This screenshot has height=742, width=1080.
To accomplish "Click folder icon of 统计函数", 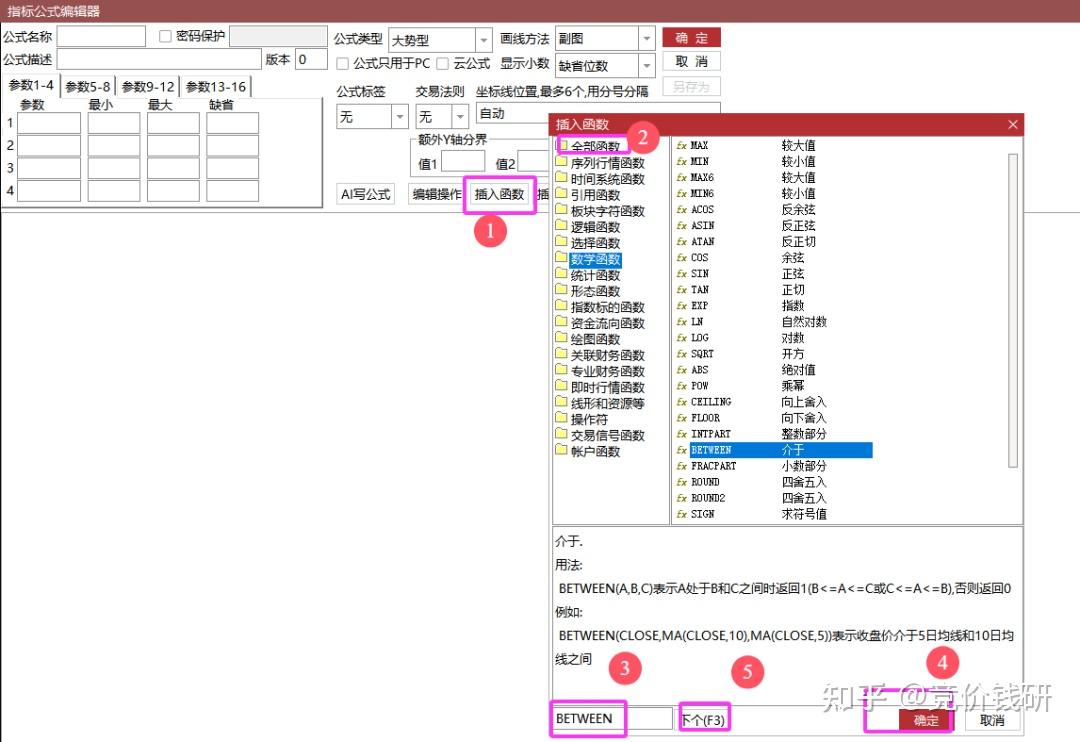I will [561, 275].
